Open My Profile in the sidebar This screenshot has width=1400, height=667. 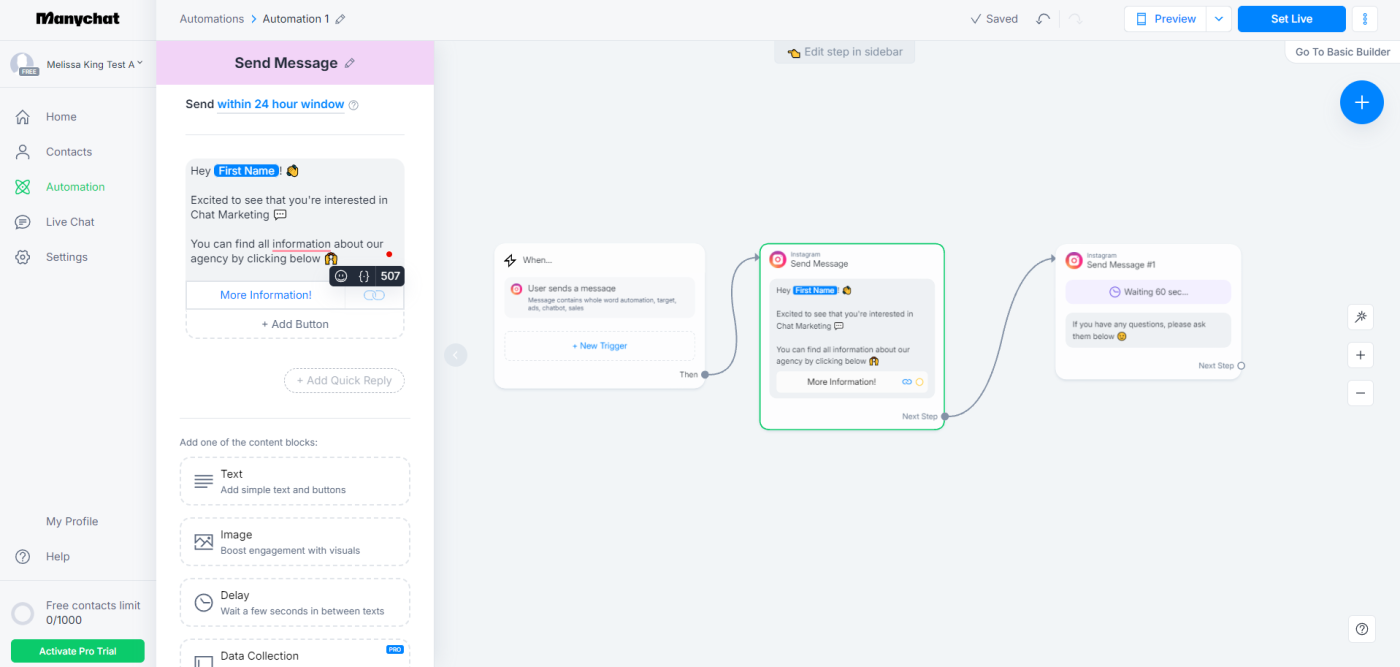pos(72,521)
